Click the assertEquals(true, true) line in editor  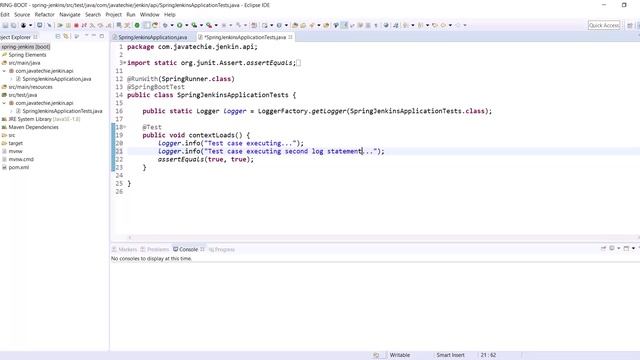point(206,160)
